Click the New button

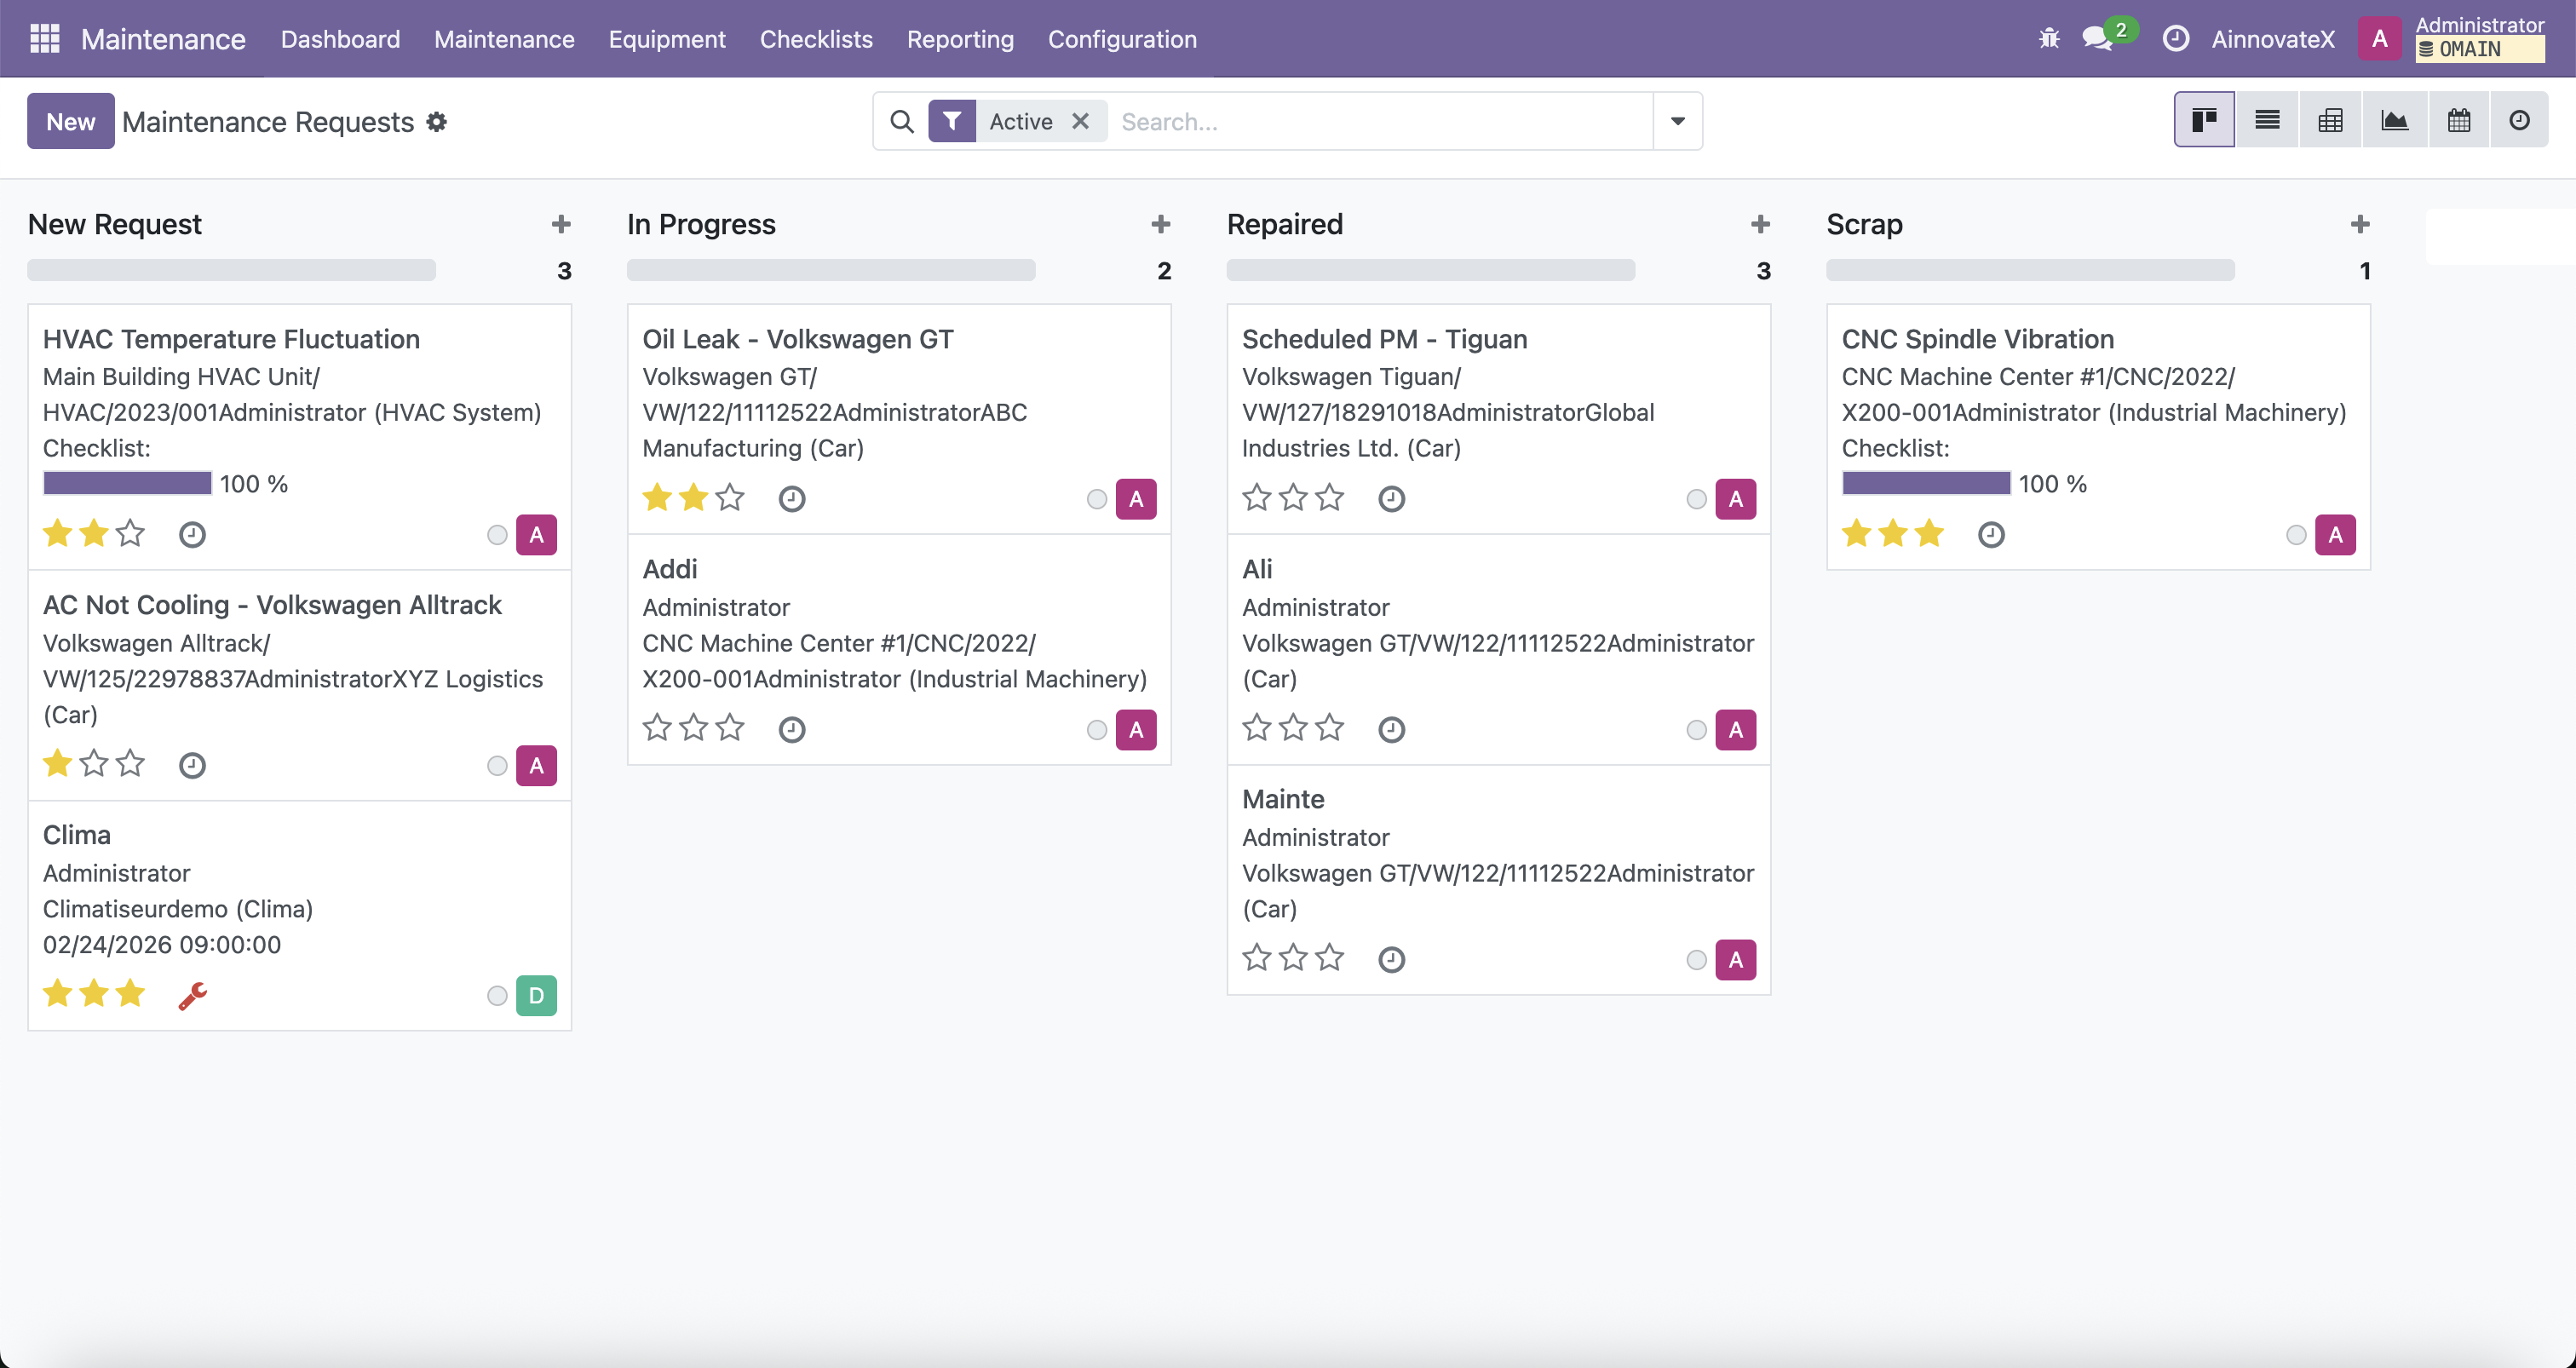(70, 121)
